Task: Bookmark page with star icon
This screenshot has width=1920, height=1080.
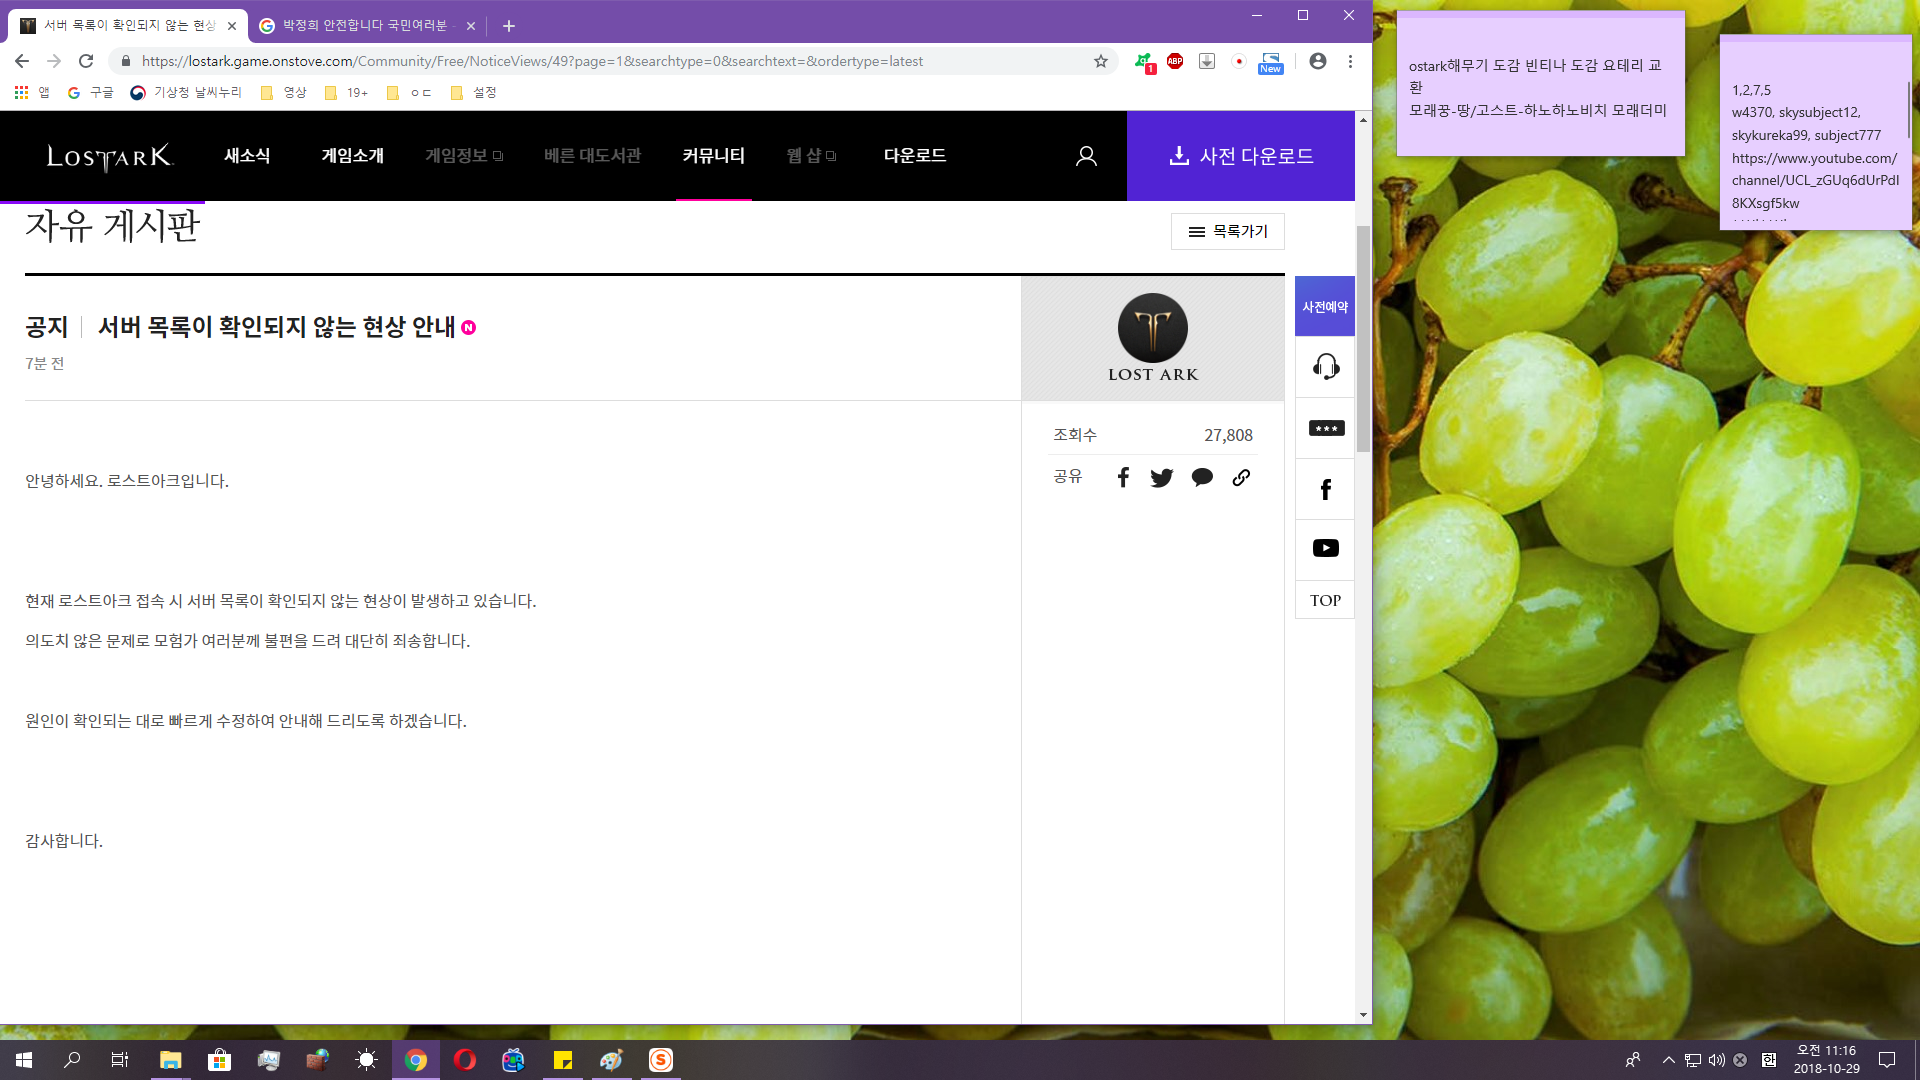Action: tap(1101, 61)
